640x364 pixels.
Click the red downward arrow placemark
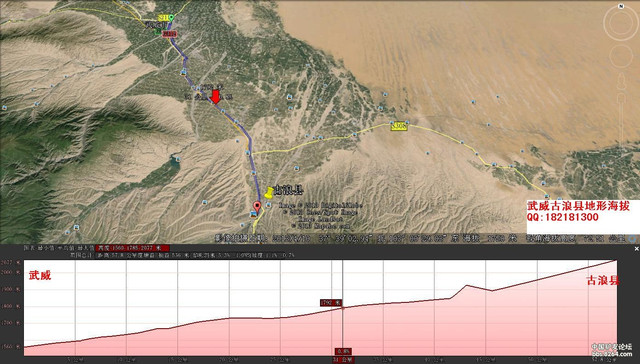tap(215, 97)
